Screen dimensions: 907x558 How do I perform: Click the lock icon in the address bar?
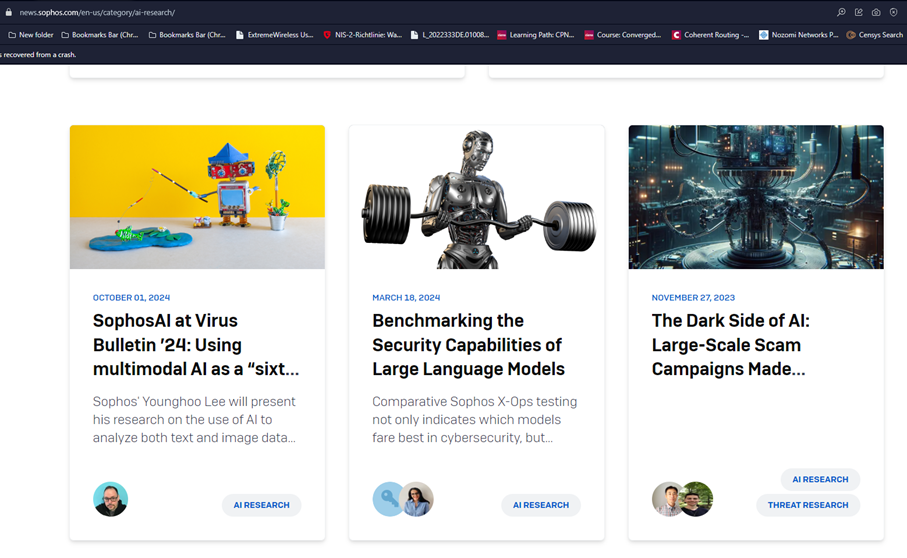tap(9, 12)
